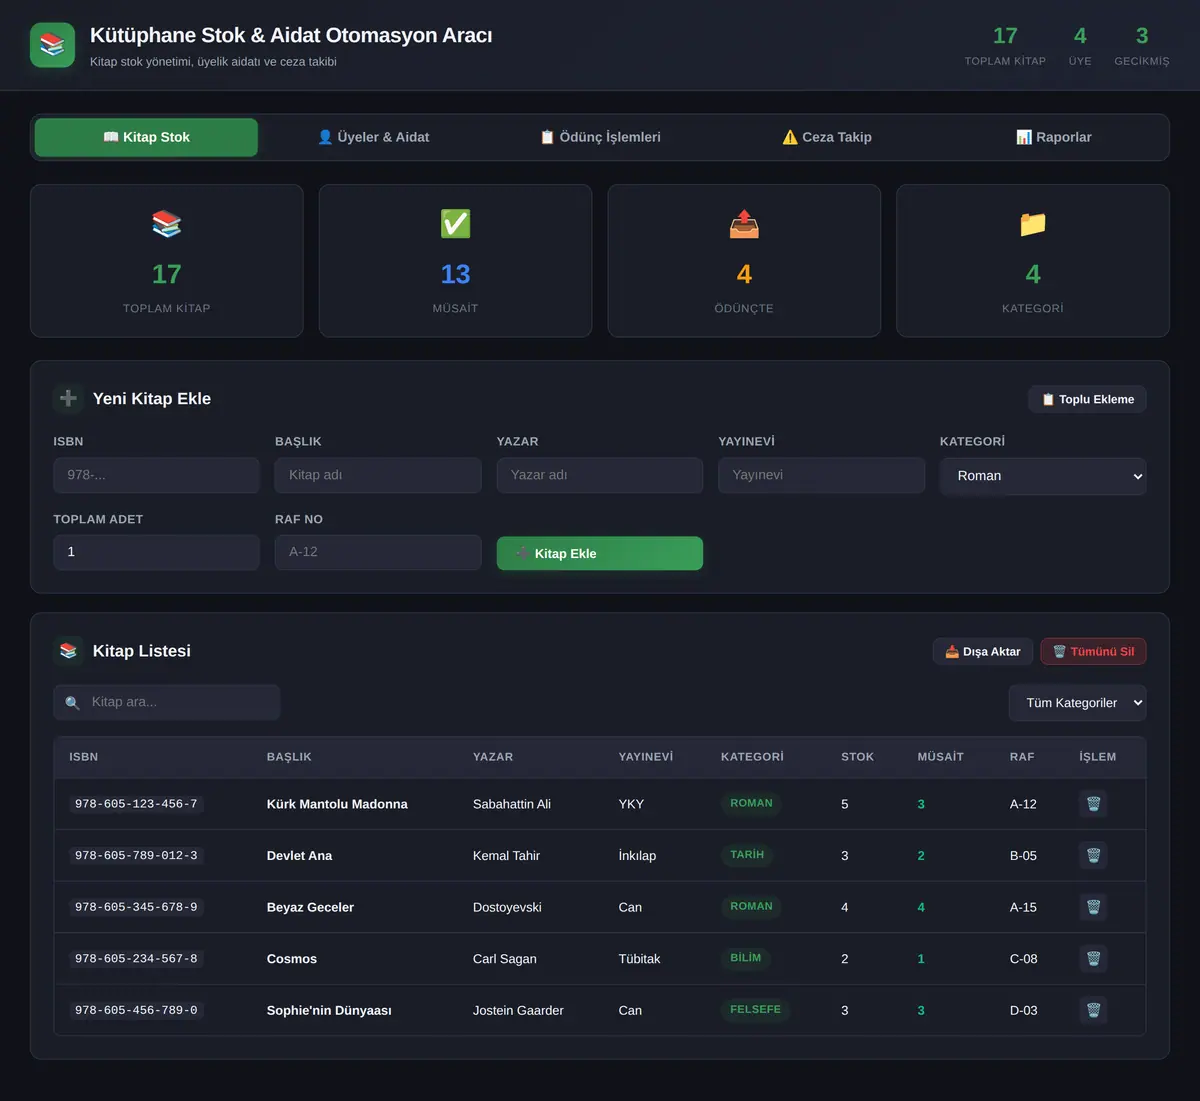Expand the Tüm Kategoriler filter dropdown
This screenshot has height=1101, width=1200.
point(1077,703)
